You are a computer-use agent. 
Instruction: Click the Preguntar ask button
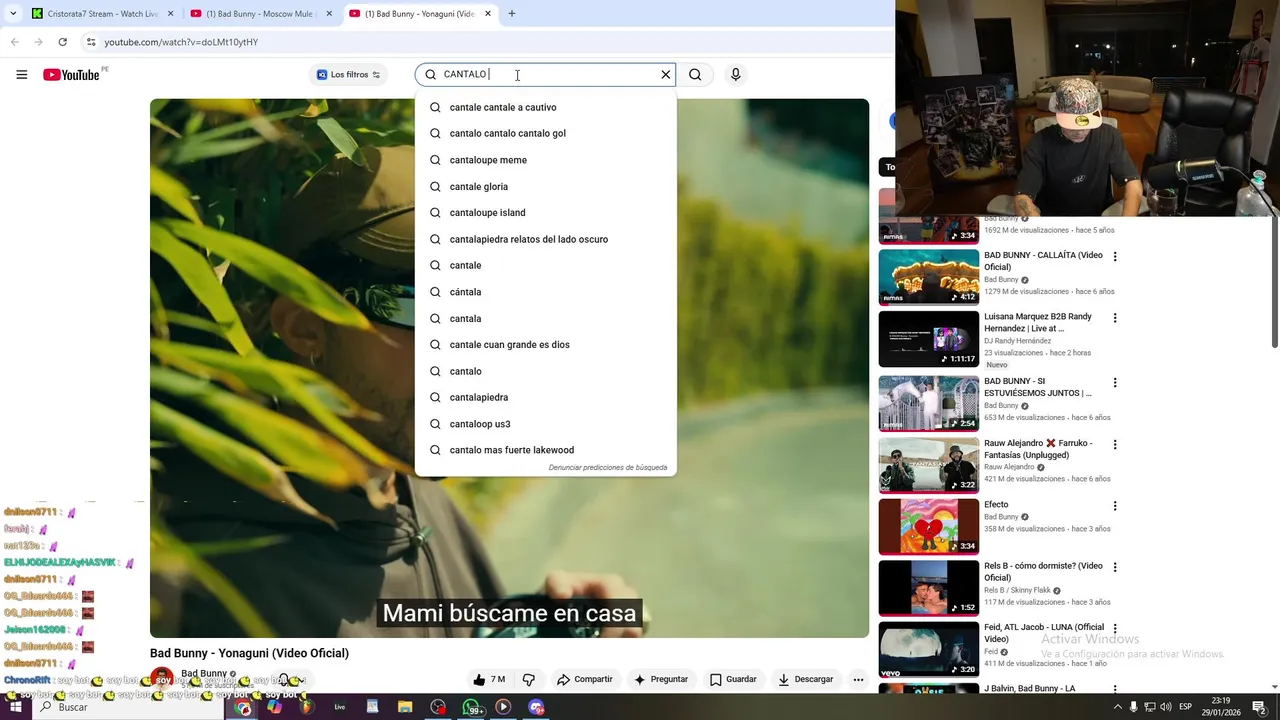tap(661, 679)
